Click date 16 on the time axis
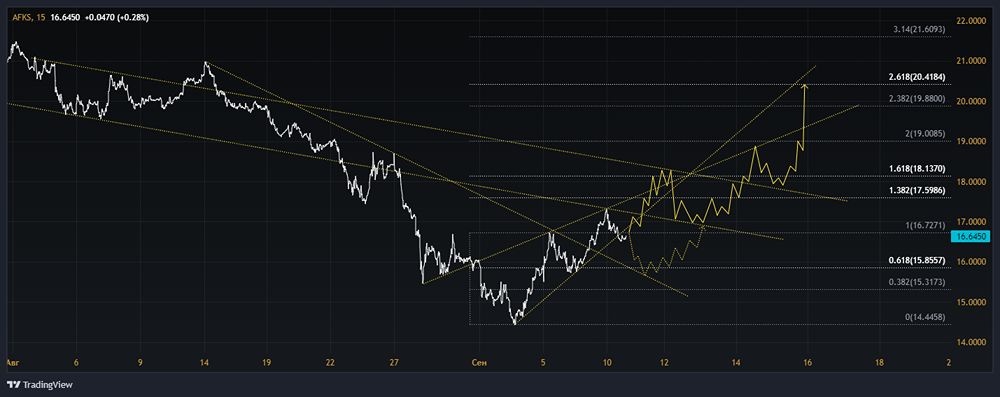Viewport: 1000px width, 397px height. 807,363
